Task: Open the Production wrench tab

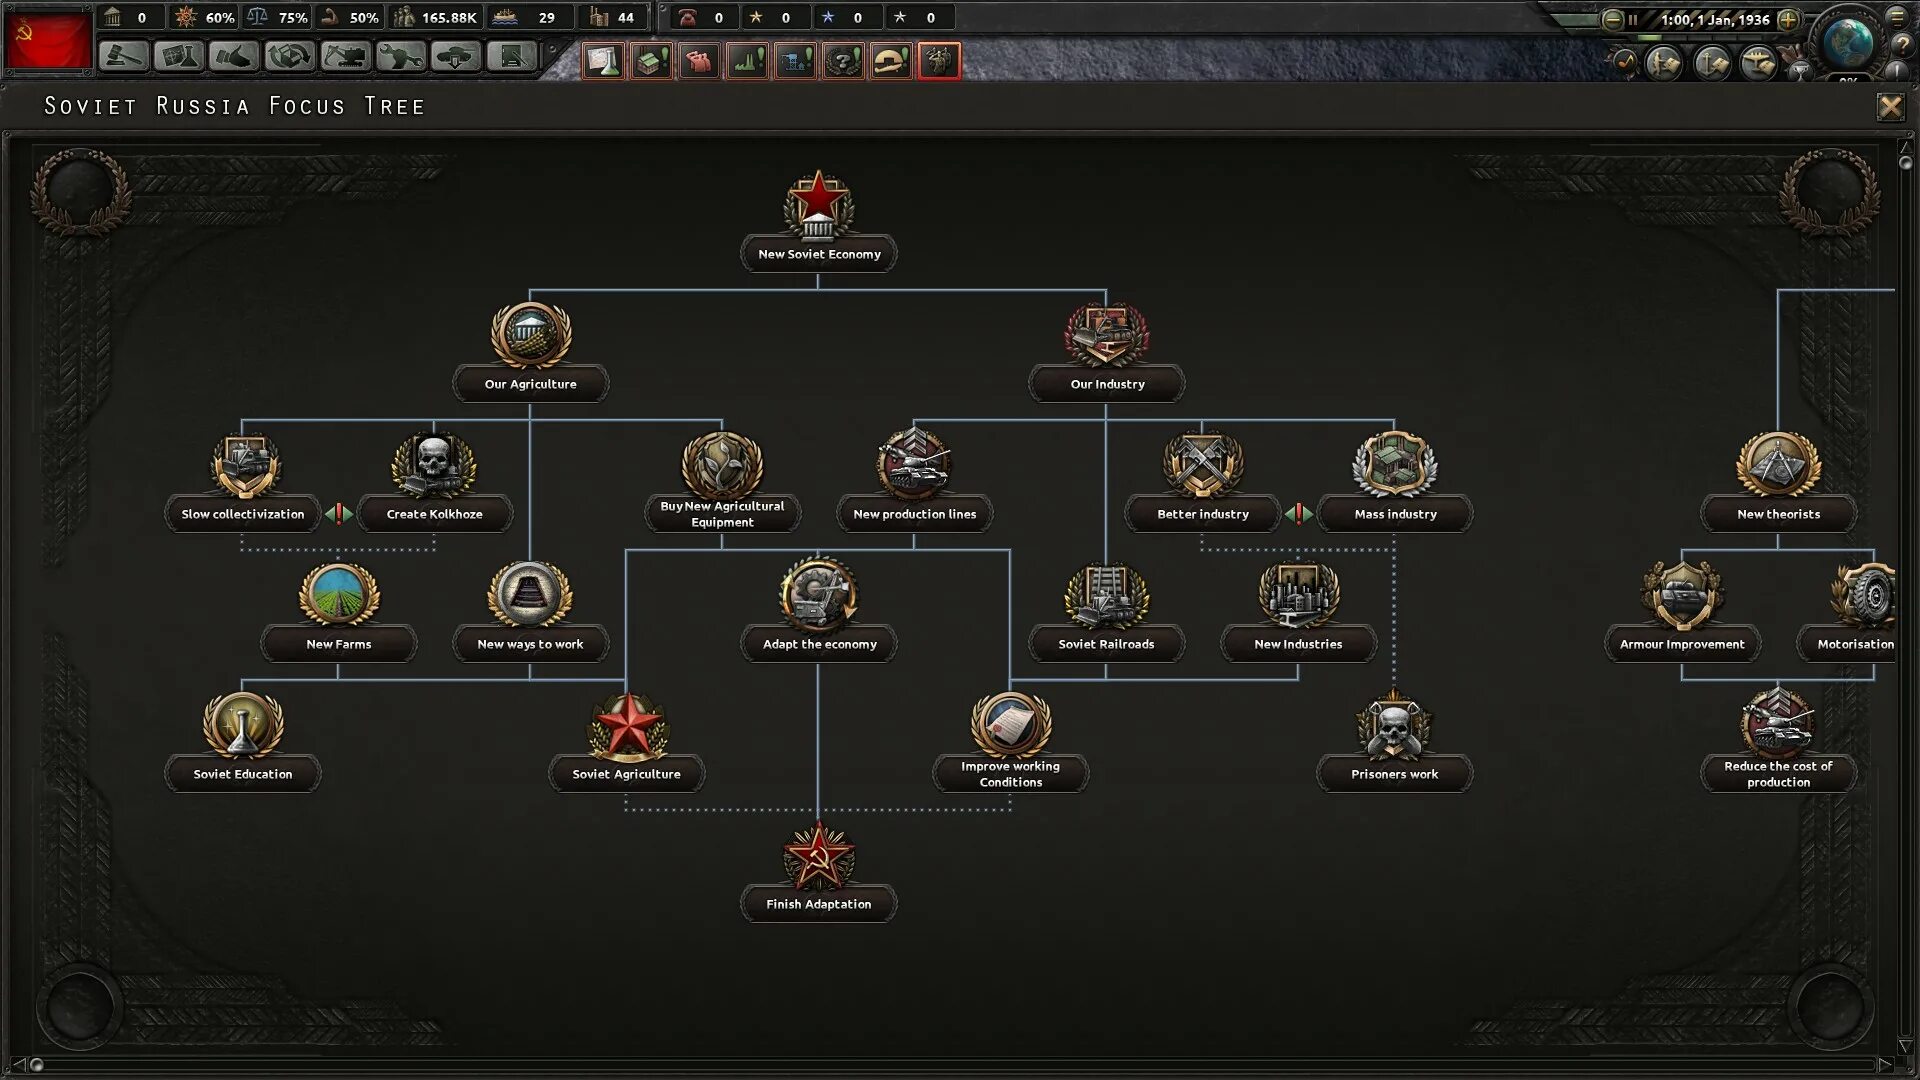Action: tap(400, 57)
